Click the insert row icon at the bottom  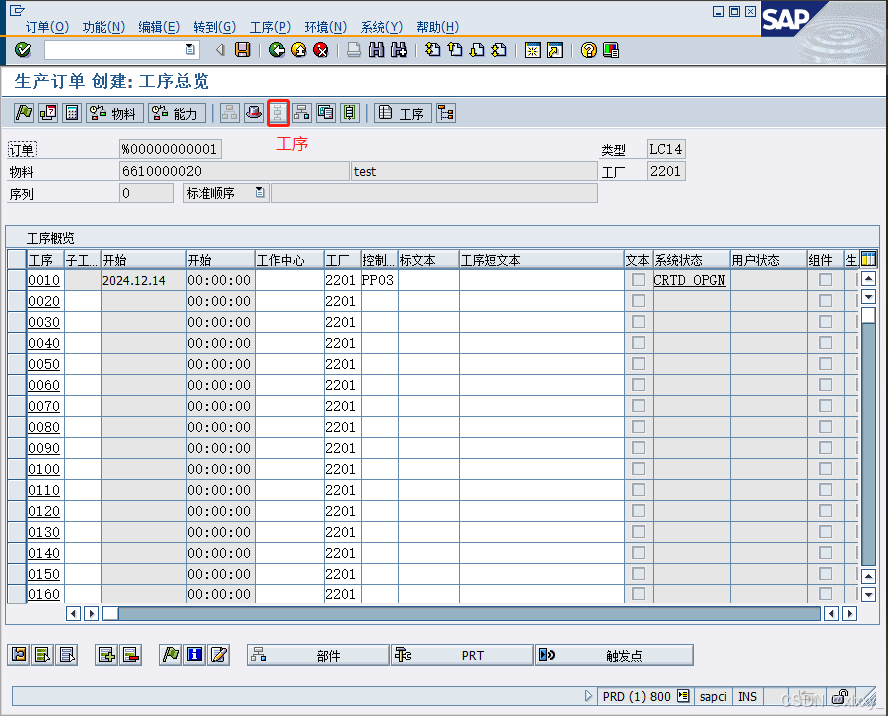tap(106, 655)
